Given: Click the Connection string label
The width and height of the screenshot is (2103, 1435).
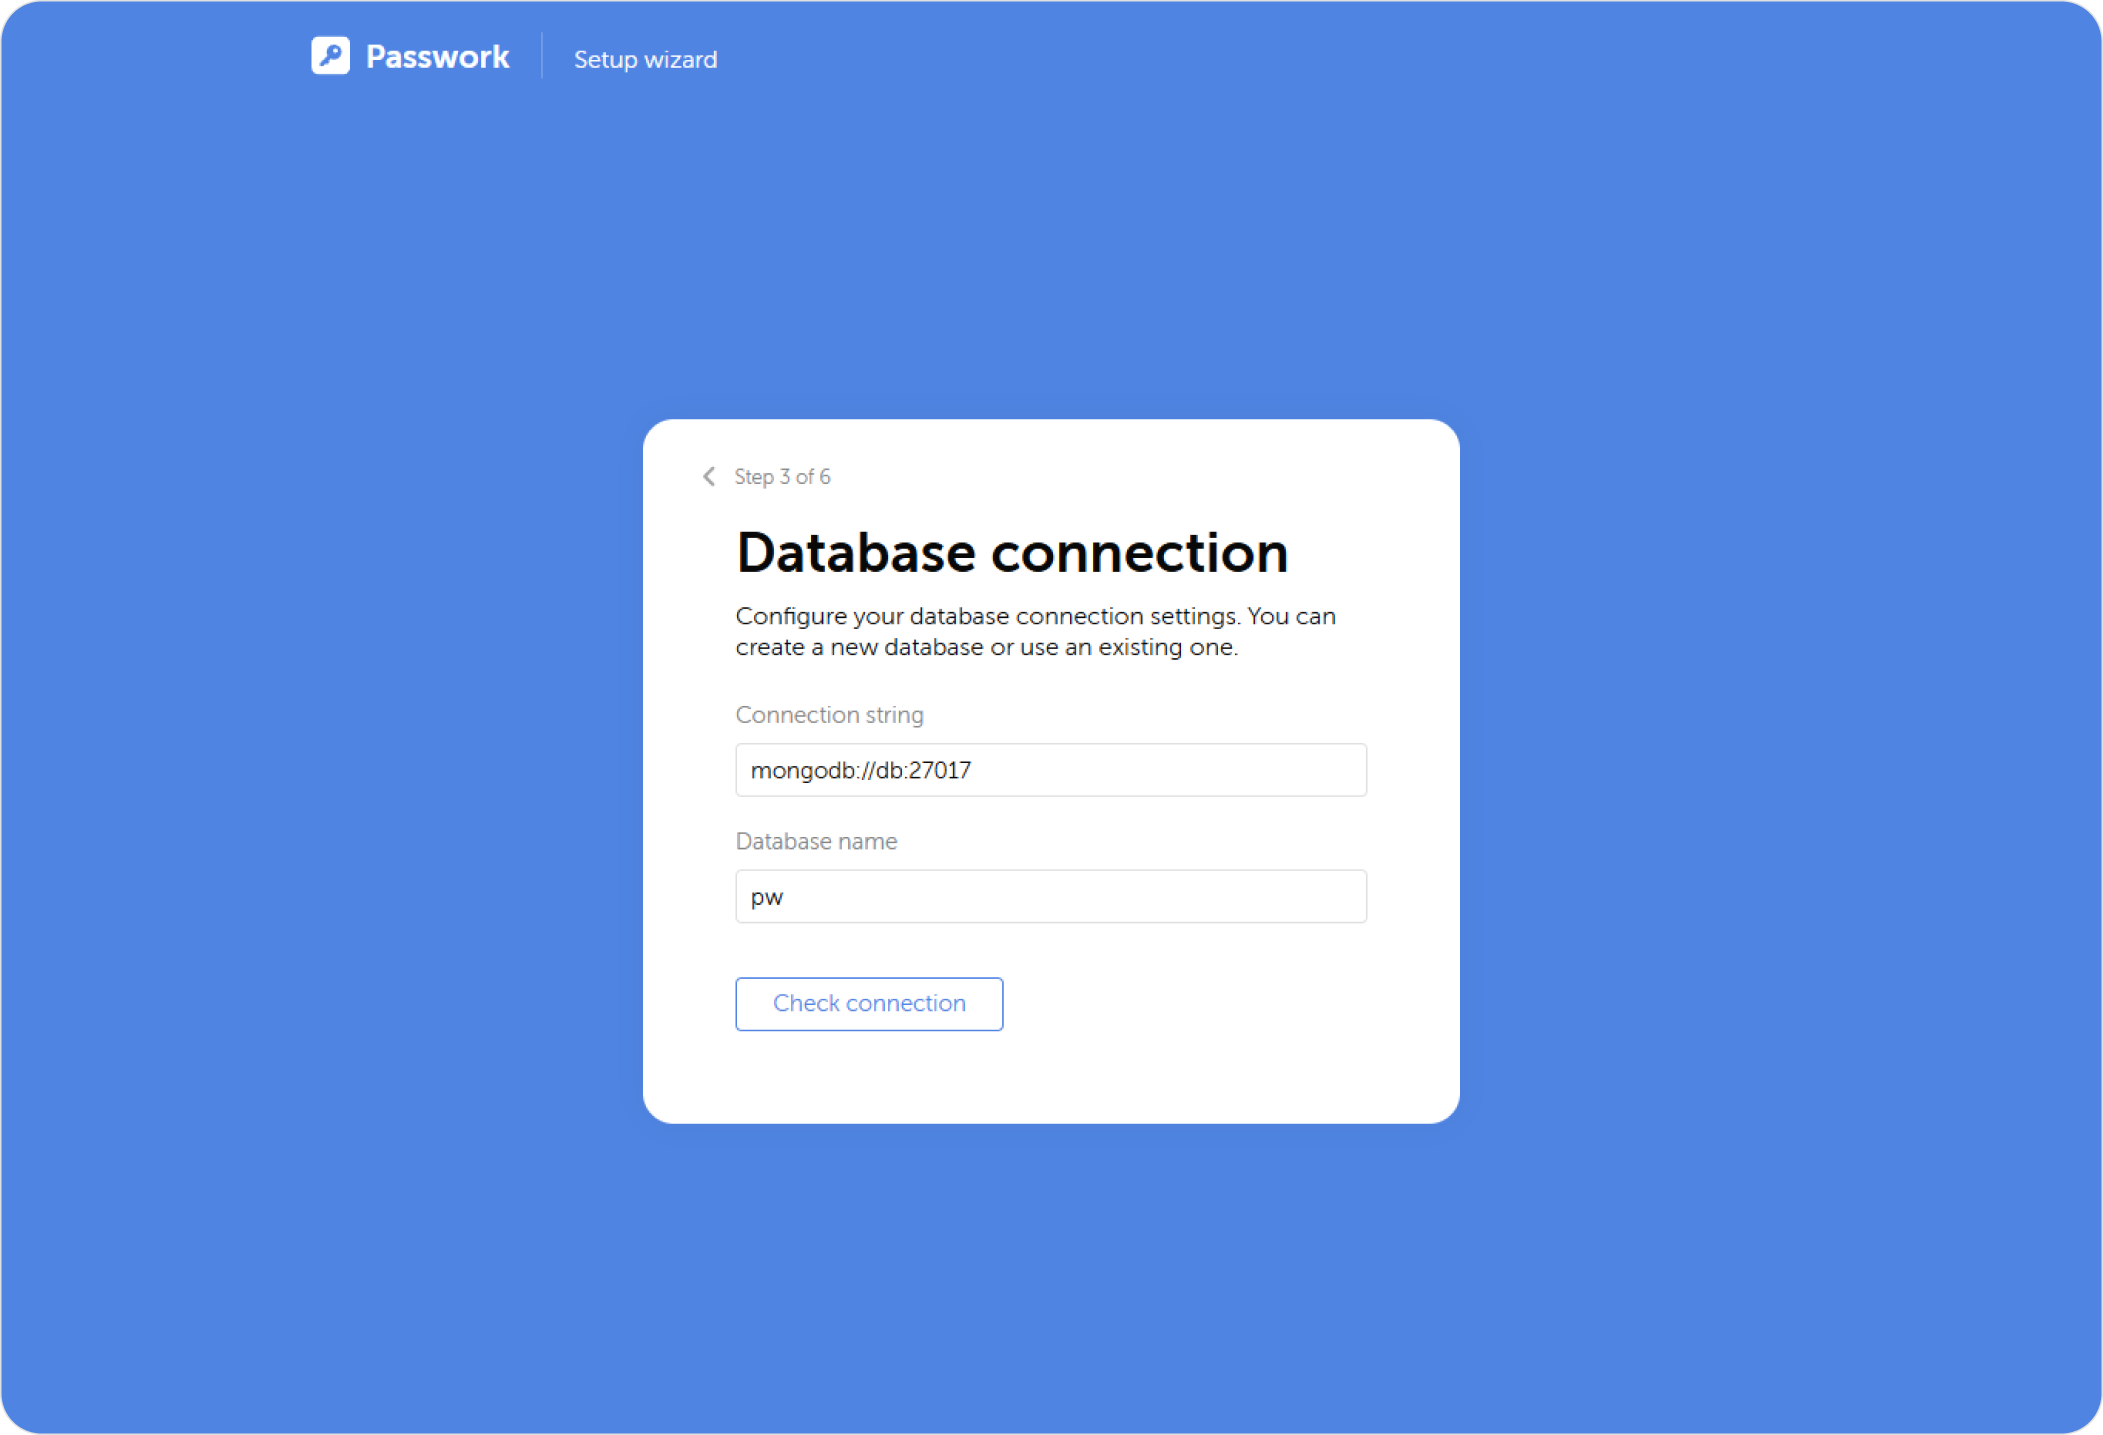Looking at the screenshot, I should (829, 714).
